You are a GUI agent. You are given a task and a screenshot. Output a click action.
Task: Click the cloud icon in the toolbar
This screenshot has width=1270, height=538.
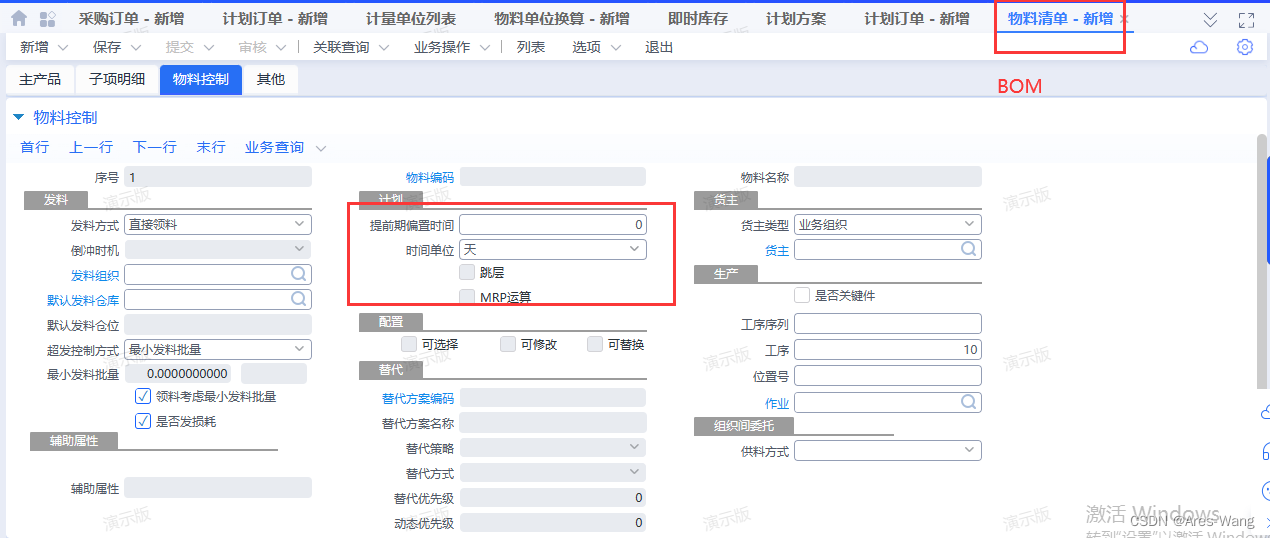pos(1198,47)
